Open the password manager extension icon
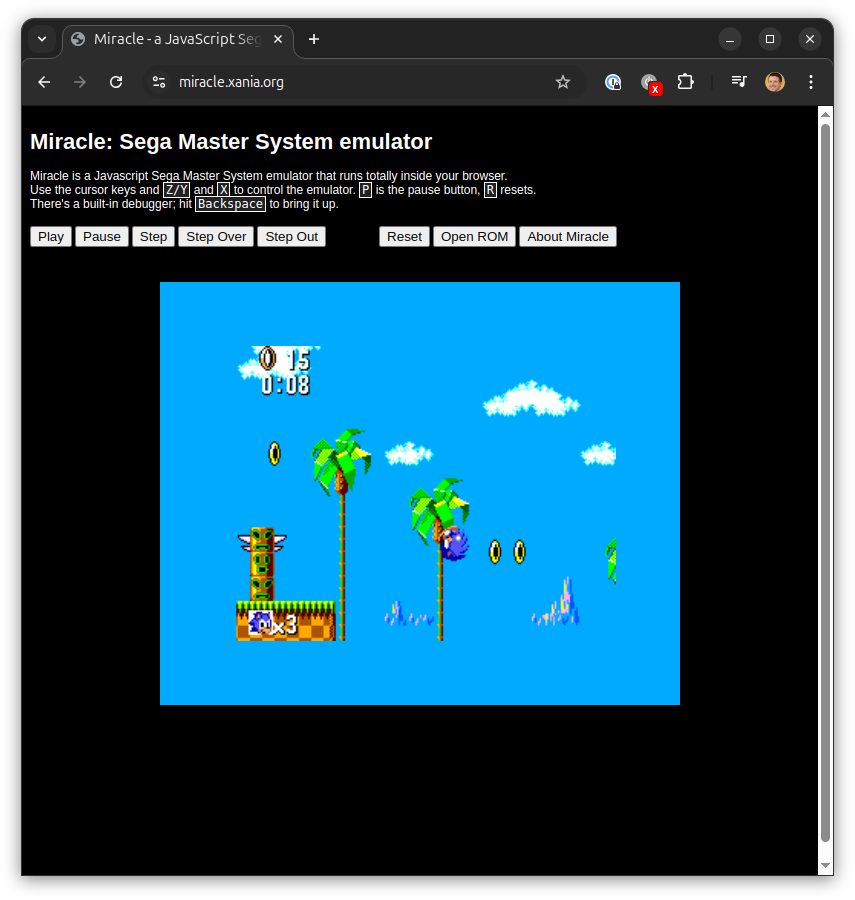Viewport: 855px width, 900px height. pyautogui.click(x=613, y=83)
